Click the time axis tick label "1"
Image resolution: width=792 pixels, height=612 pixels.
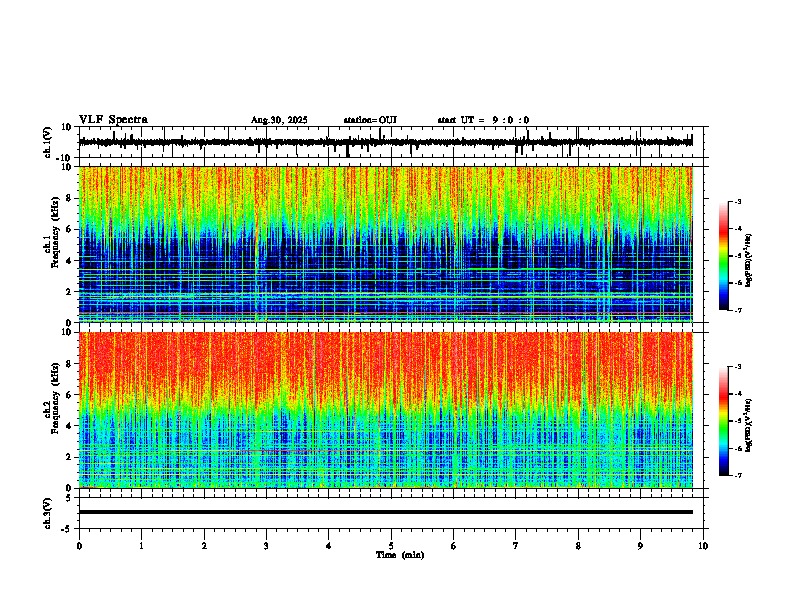pos(141,546)
